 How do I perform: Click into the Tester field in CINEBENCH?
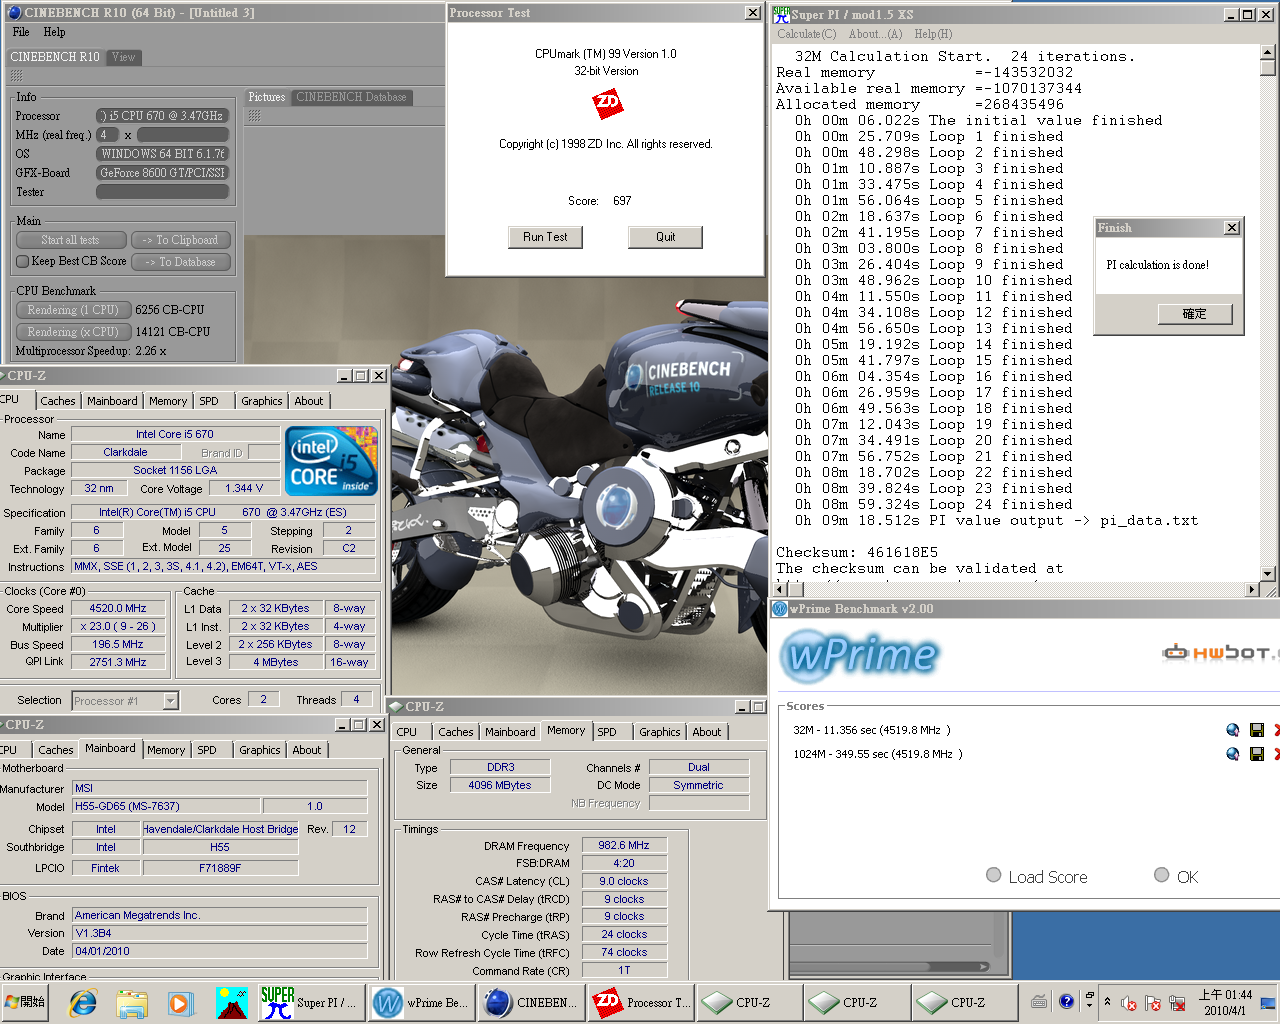click(163, 192)
